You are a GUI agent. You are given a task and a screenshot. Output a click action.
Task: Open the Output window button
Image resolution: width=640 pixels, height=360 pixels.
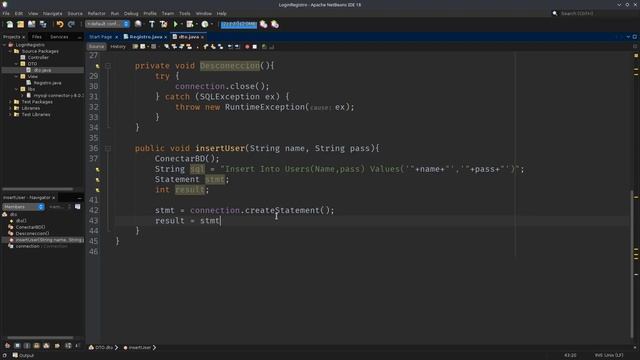(x=23, y=356)
